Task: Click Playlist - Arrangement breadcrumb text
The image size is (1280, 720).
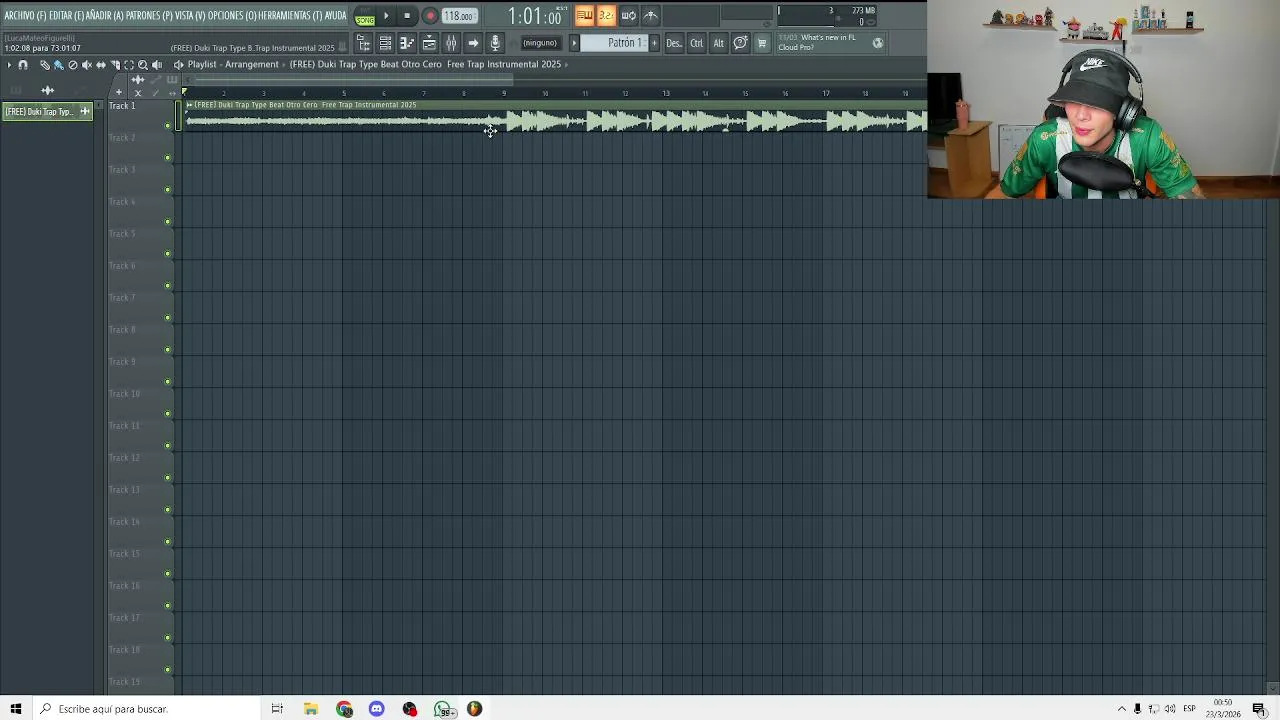Action: point(233,65)
